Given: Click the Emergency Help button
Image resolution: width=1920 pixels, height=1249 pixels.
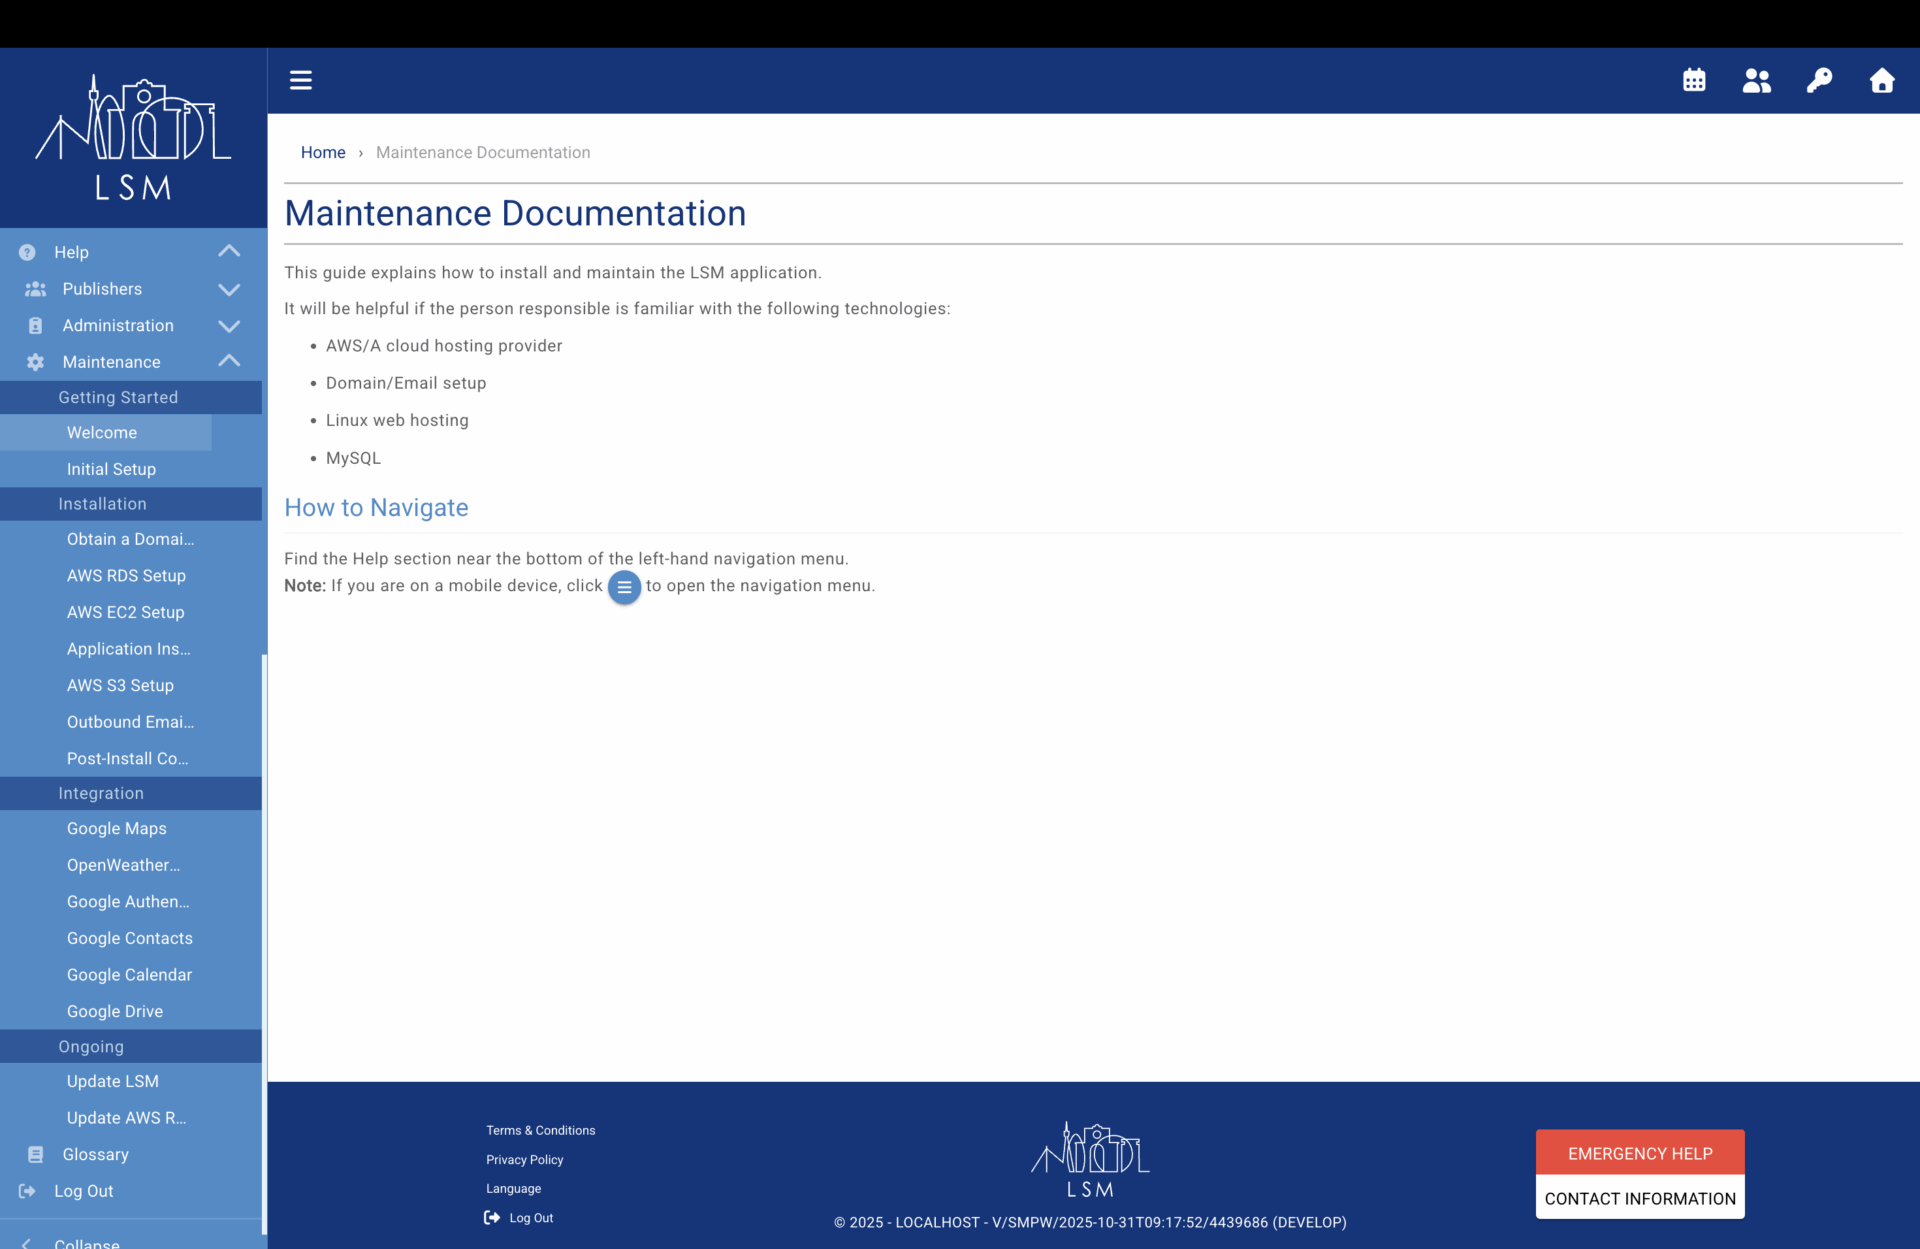Looking at the screenshot, I should pos(1640,1153).
